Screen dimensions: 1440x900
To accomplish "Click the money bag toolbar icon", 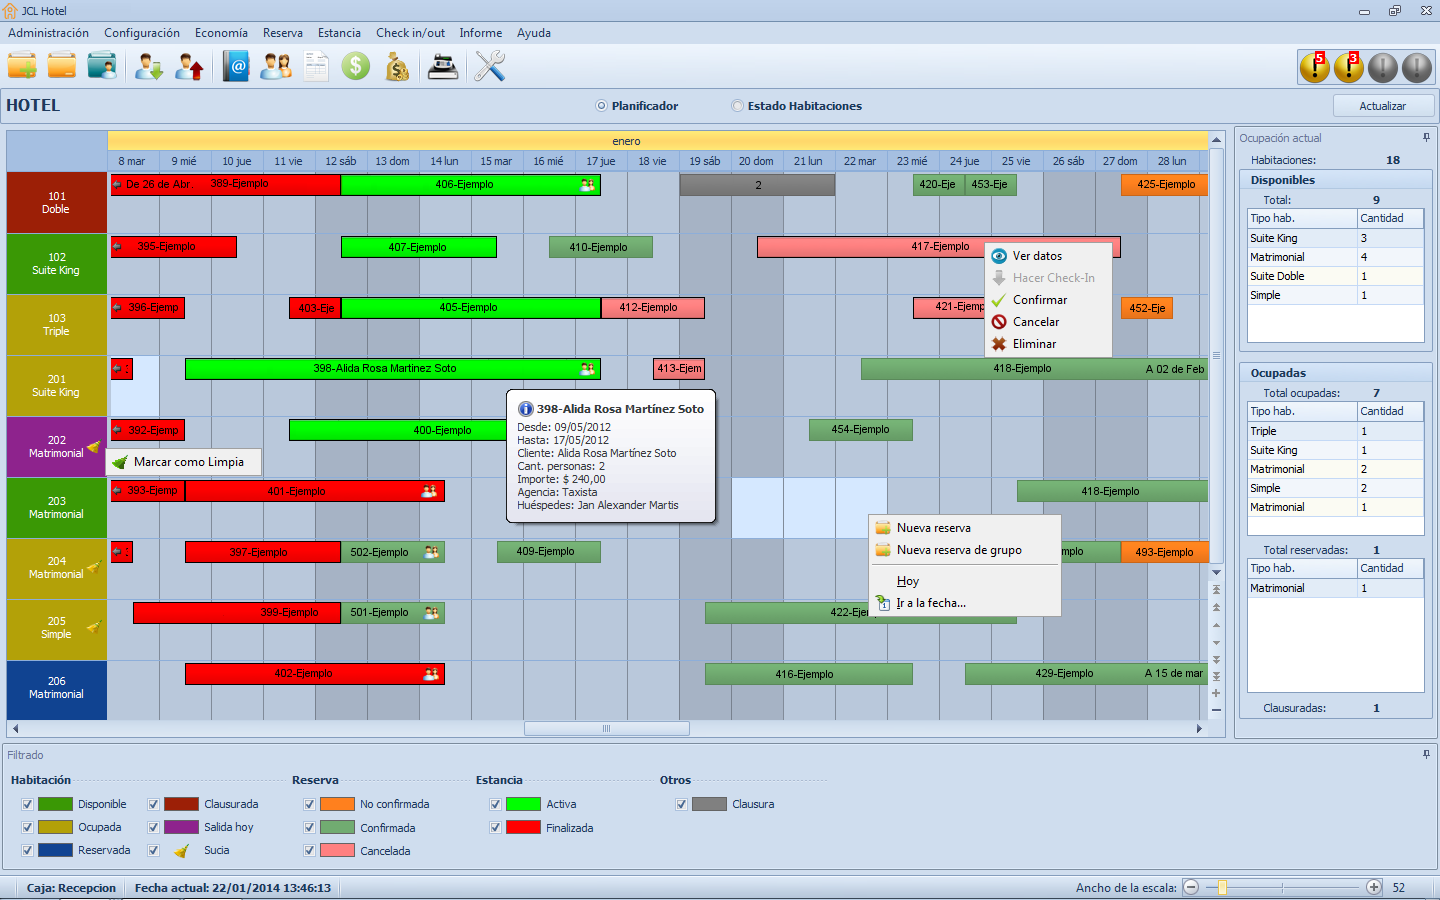I will point(397,67).
